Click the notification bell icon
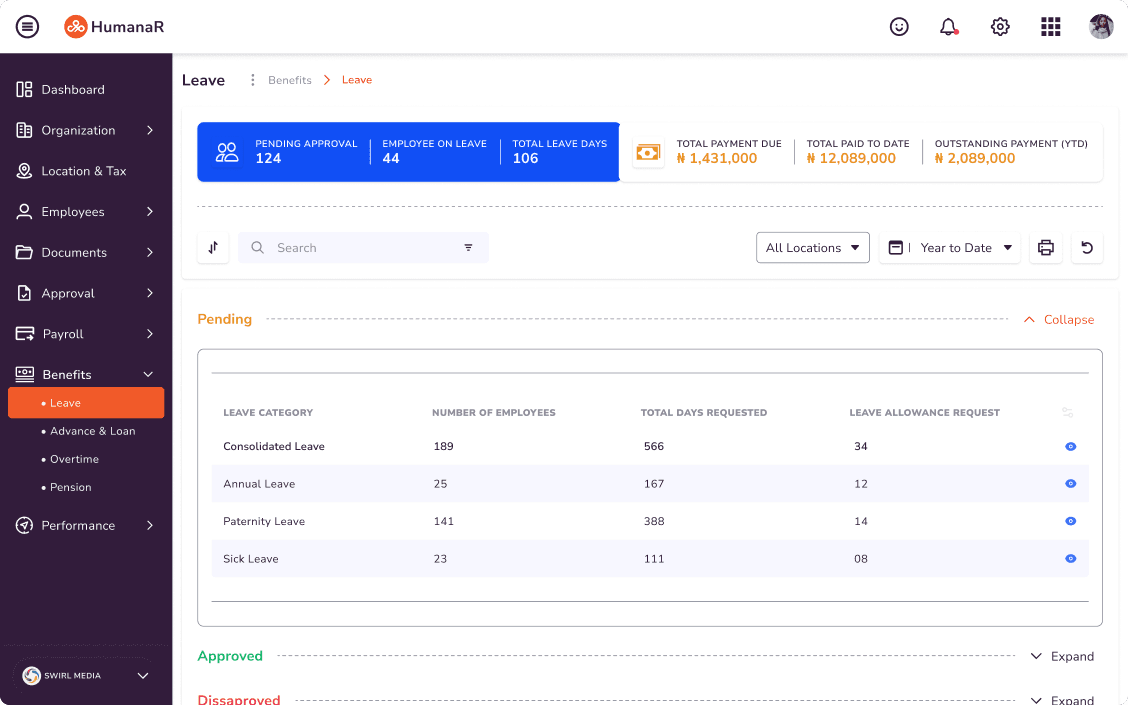This screenshot has height=705, width=1128. (948, 27)
